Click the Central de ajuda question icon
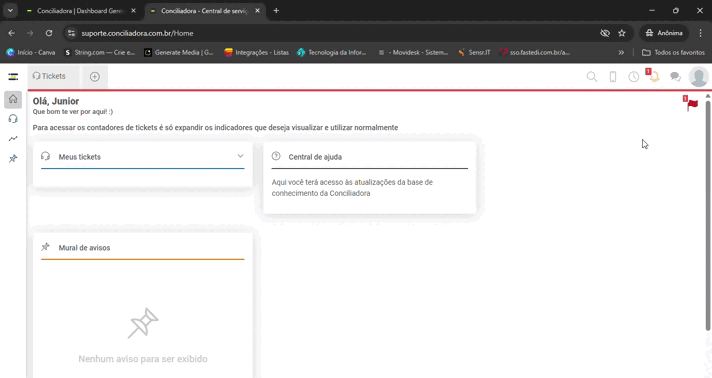Screen dimensions: 712x378 point(276,156)
